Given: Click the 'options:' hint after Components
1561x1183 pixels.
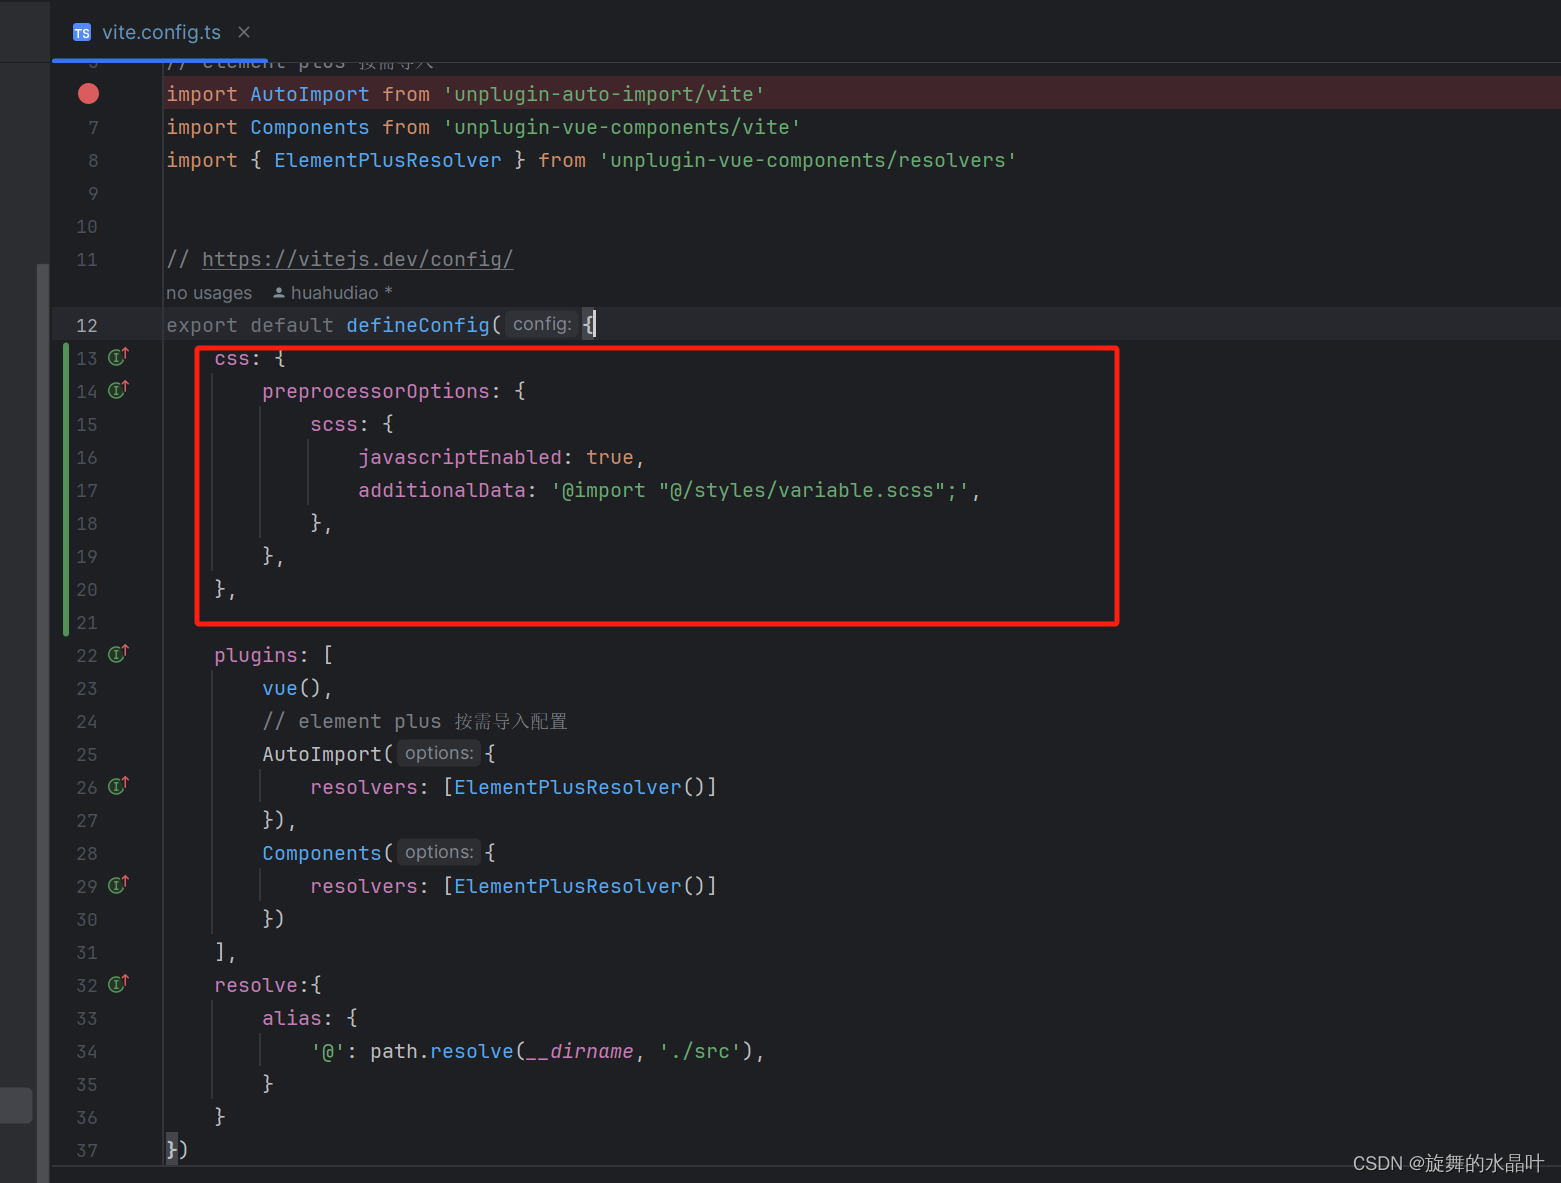Looking at the screenshot, I should [439, 852].
